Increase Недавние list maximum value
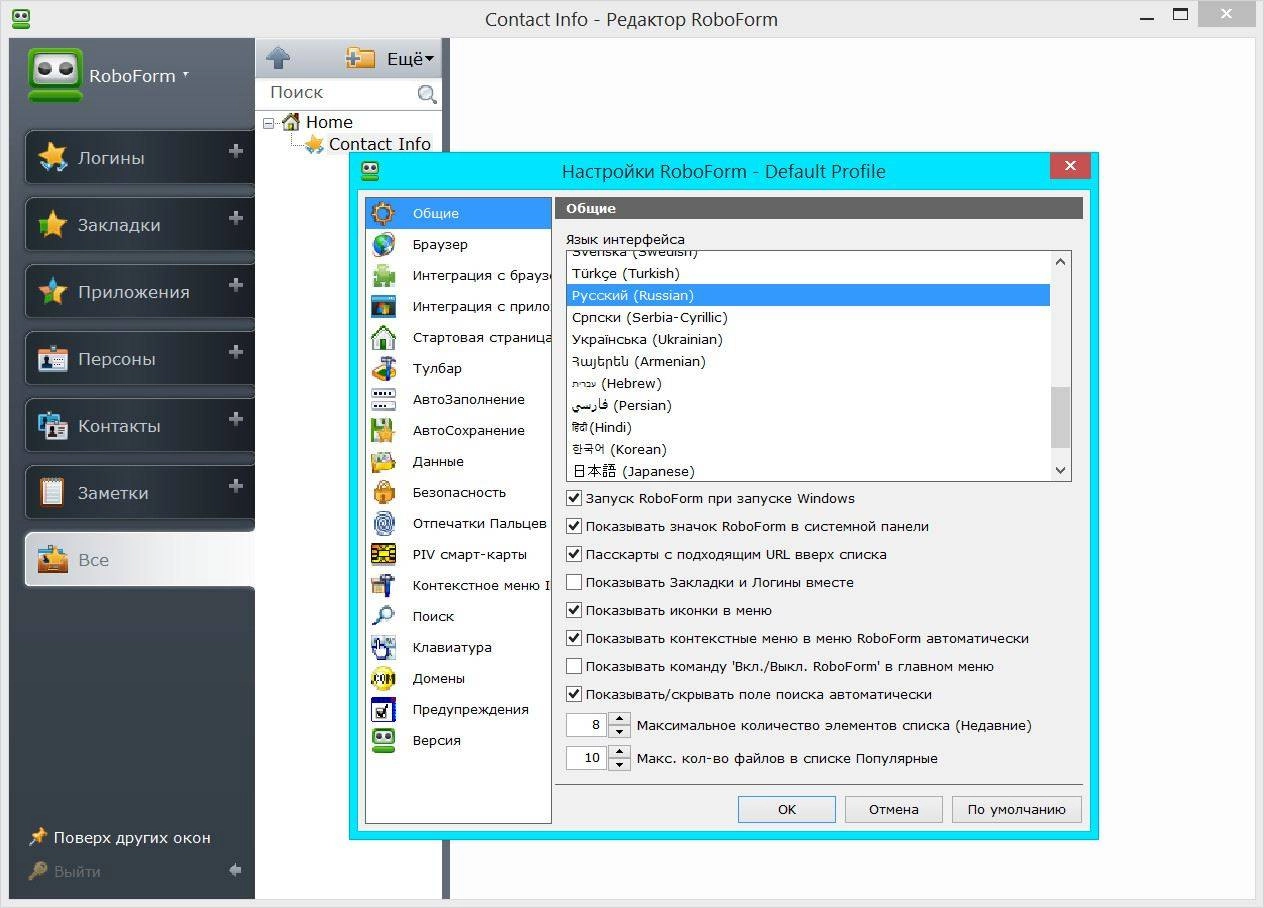The height and width of the screenshot is (908, 1264). point(619,719)
